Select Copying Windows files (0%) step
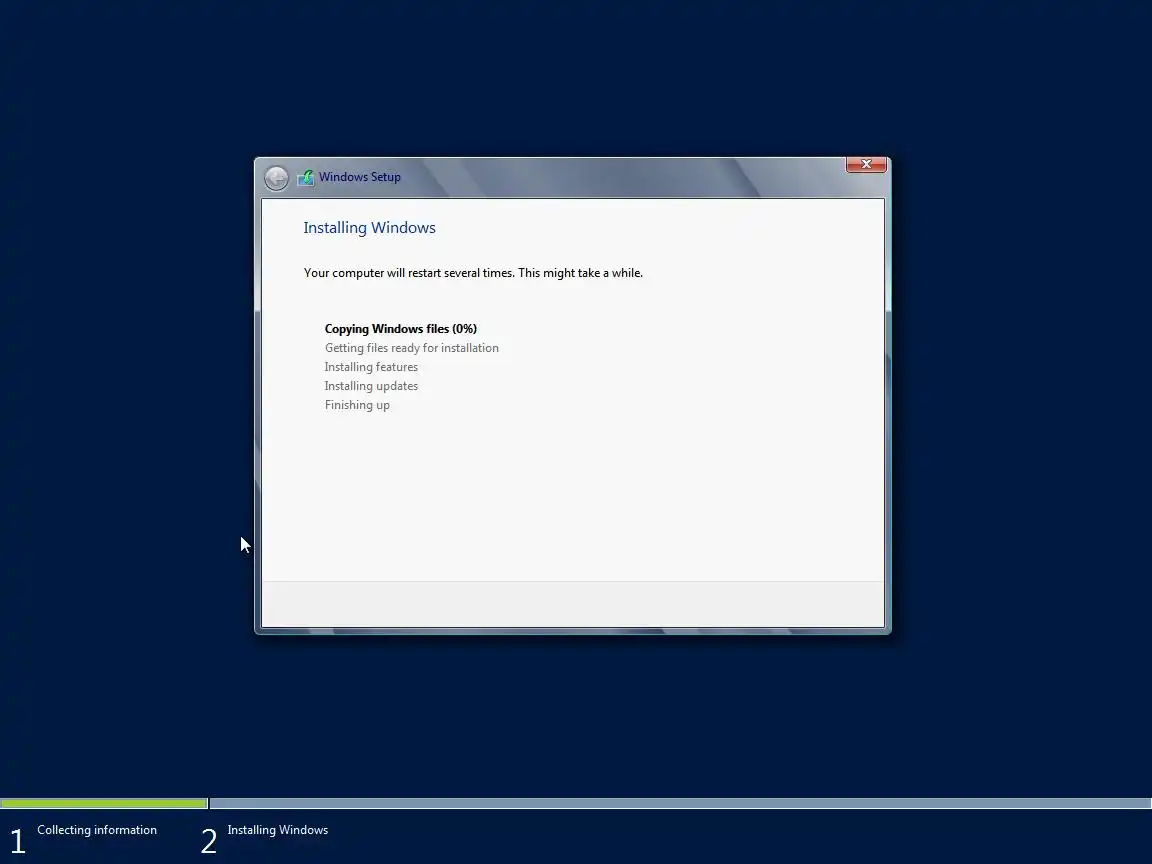This screenshot has width=1152, height=864. tap(400, 328)
